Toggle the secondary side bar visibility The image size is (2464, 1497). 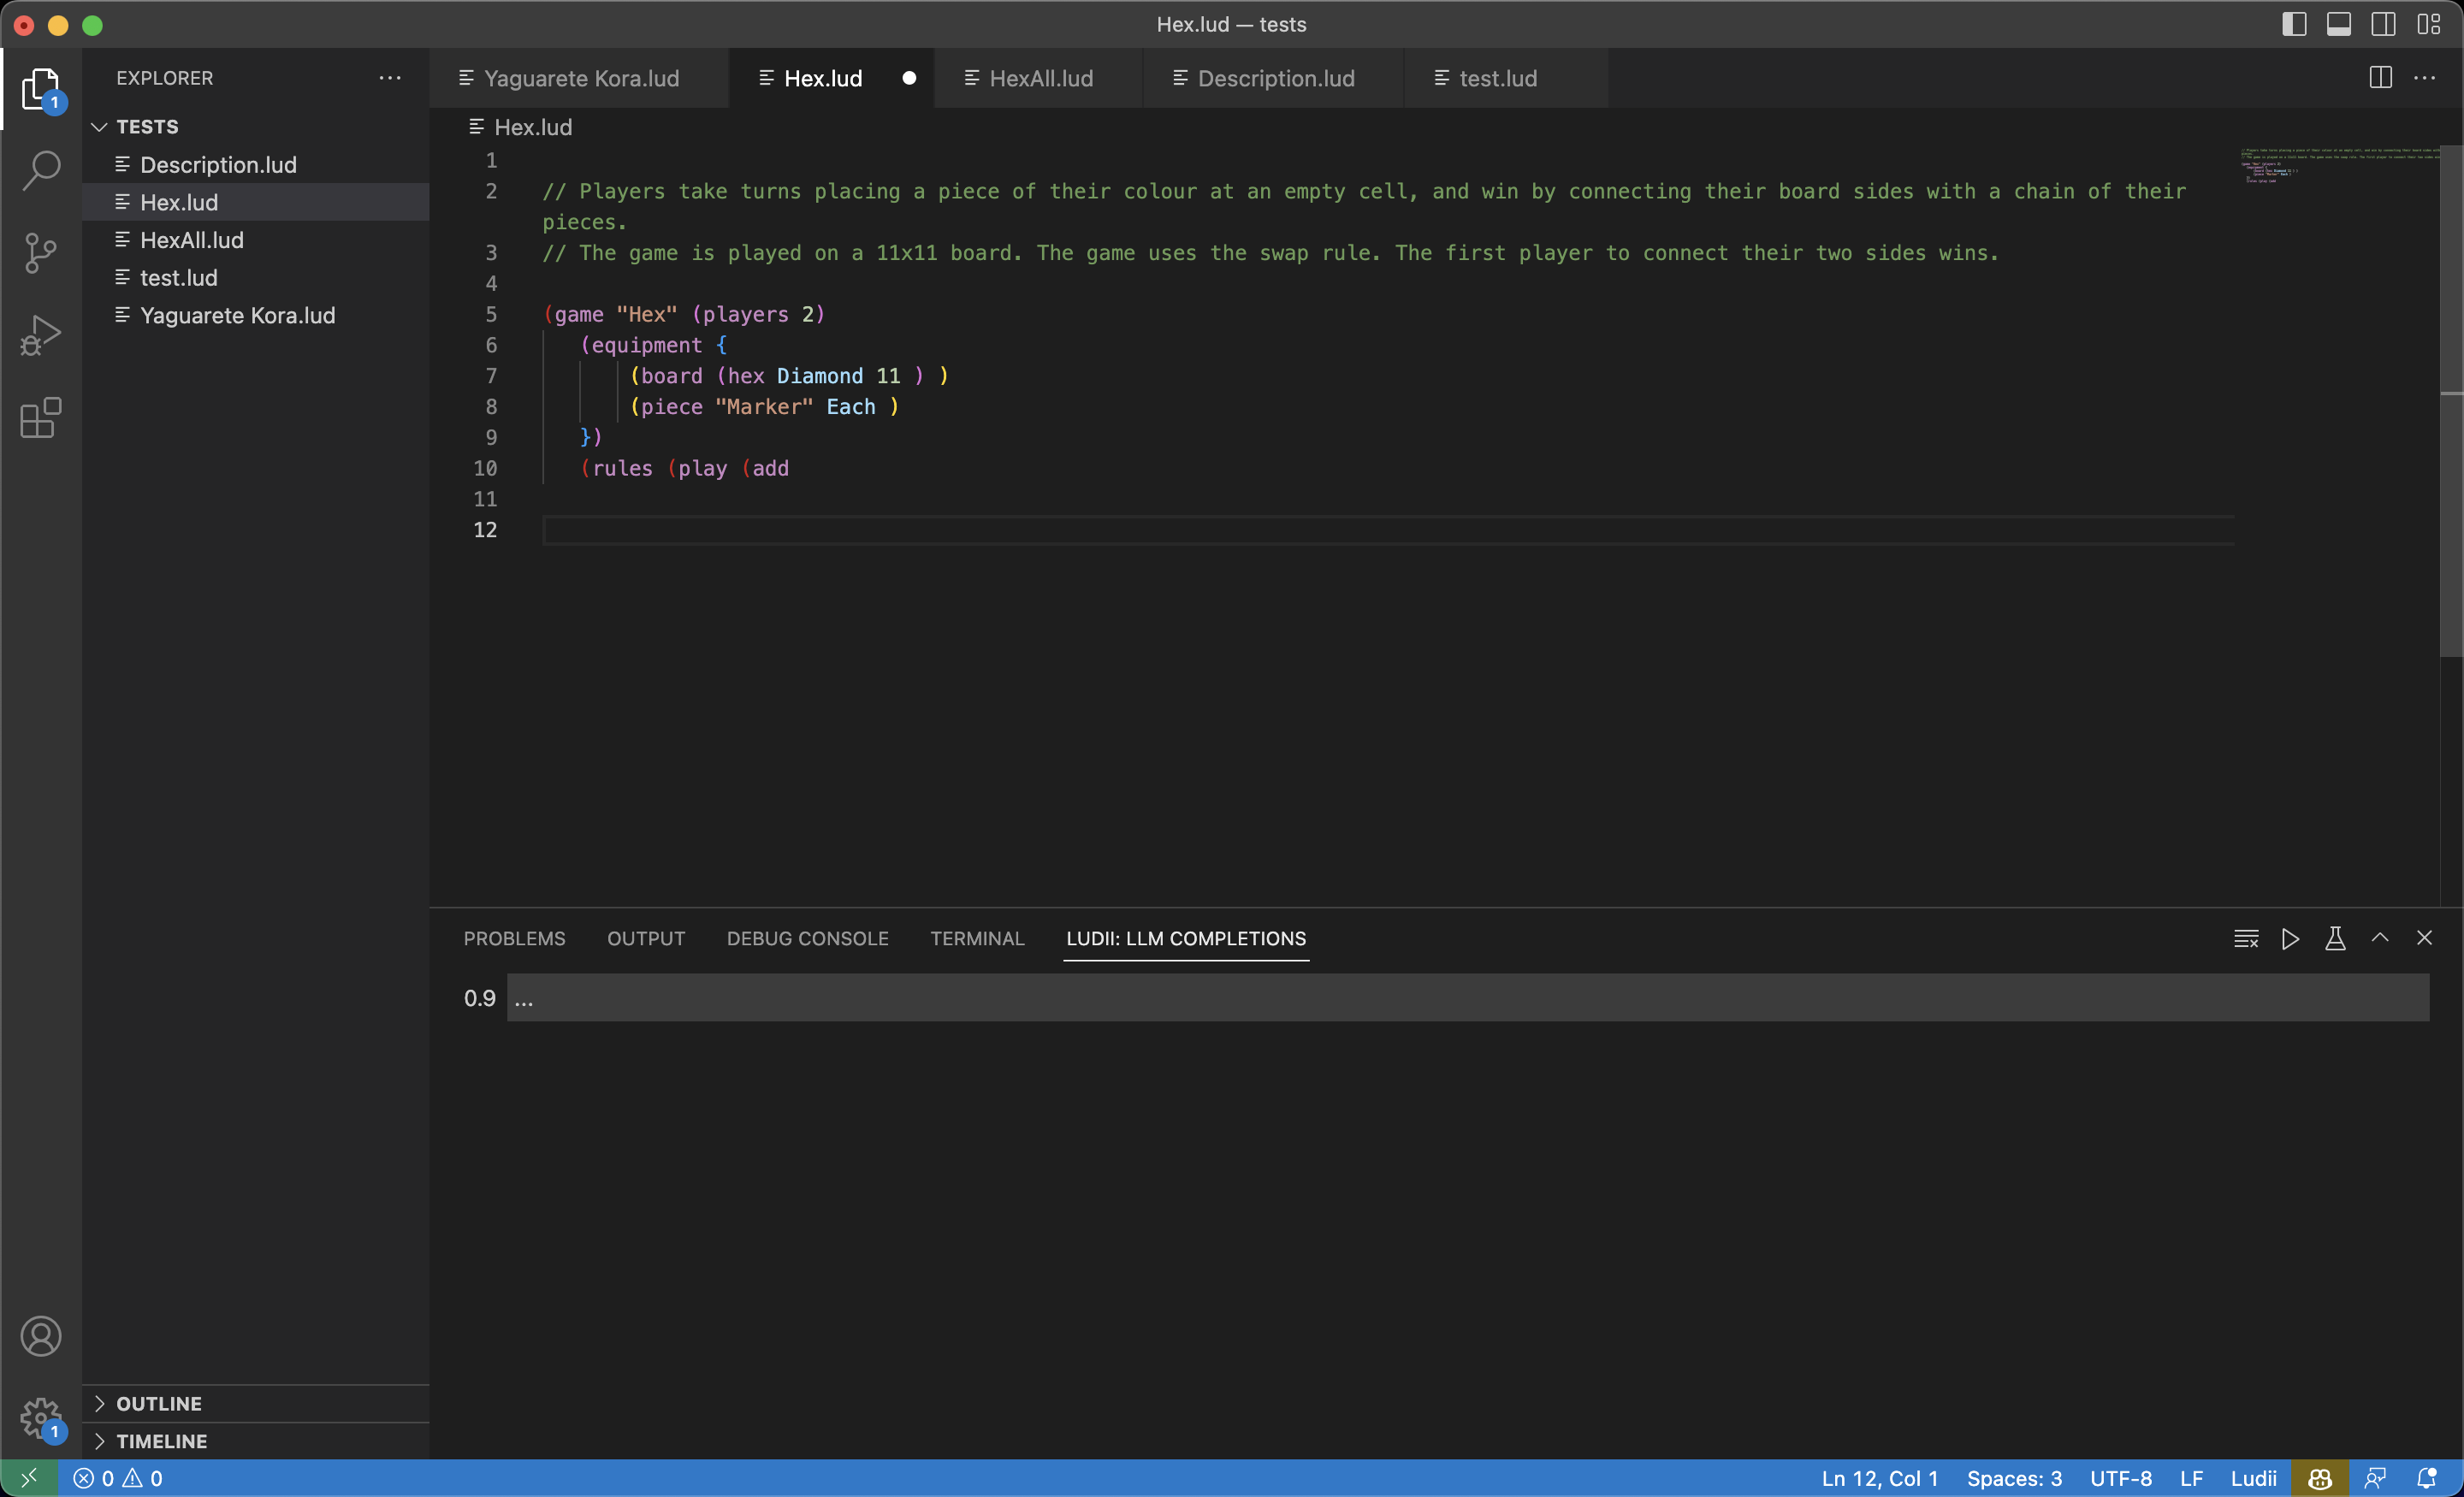[2384, 24]
